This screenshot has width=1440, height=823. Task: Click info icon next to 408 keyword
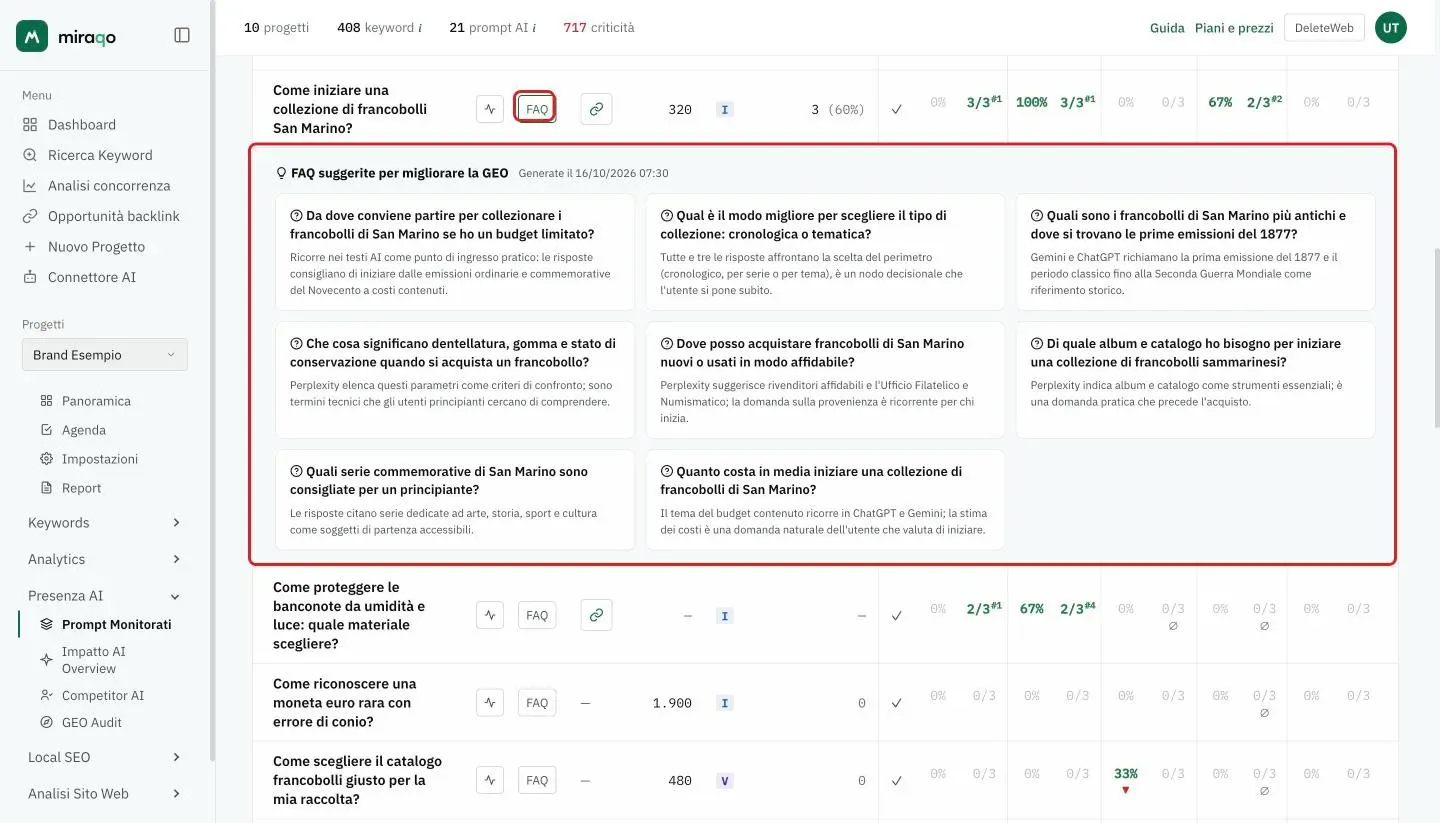419,28
